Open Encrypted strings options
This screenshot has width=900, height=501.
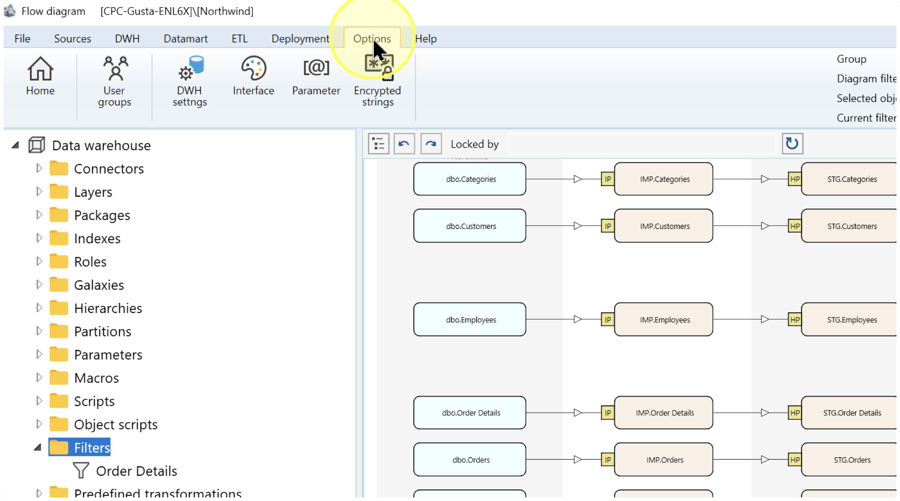coord(378,81)
